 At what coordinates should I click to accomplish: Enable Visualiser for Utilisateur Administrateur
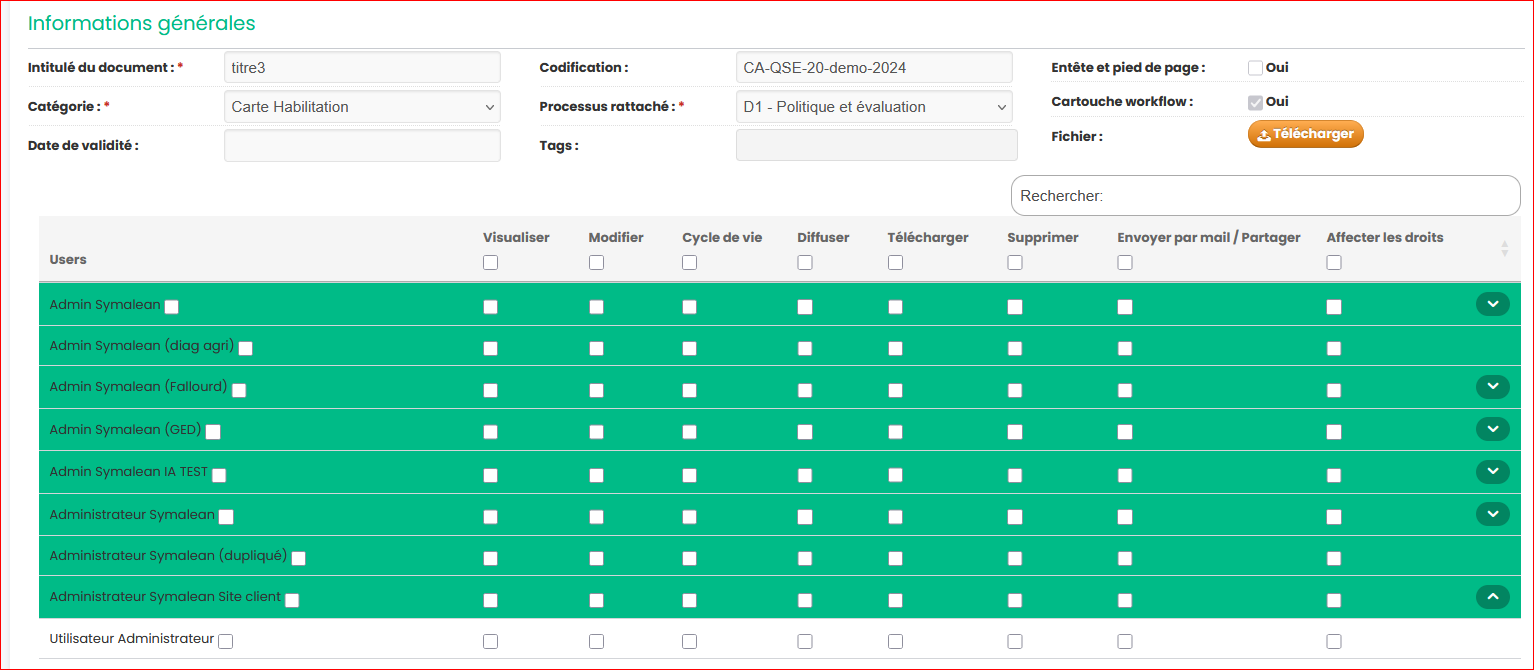(490, 641)
